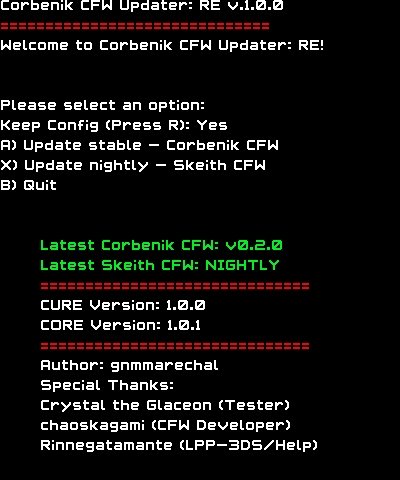Click the CORE Version 1.0.1 line

(120, 326)
